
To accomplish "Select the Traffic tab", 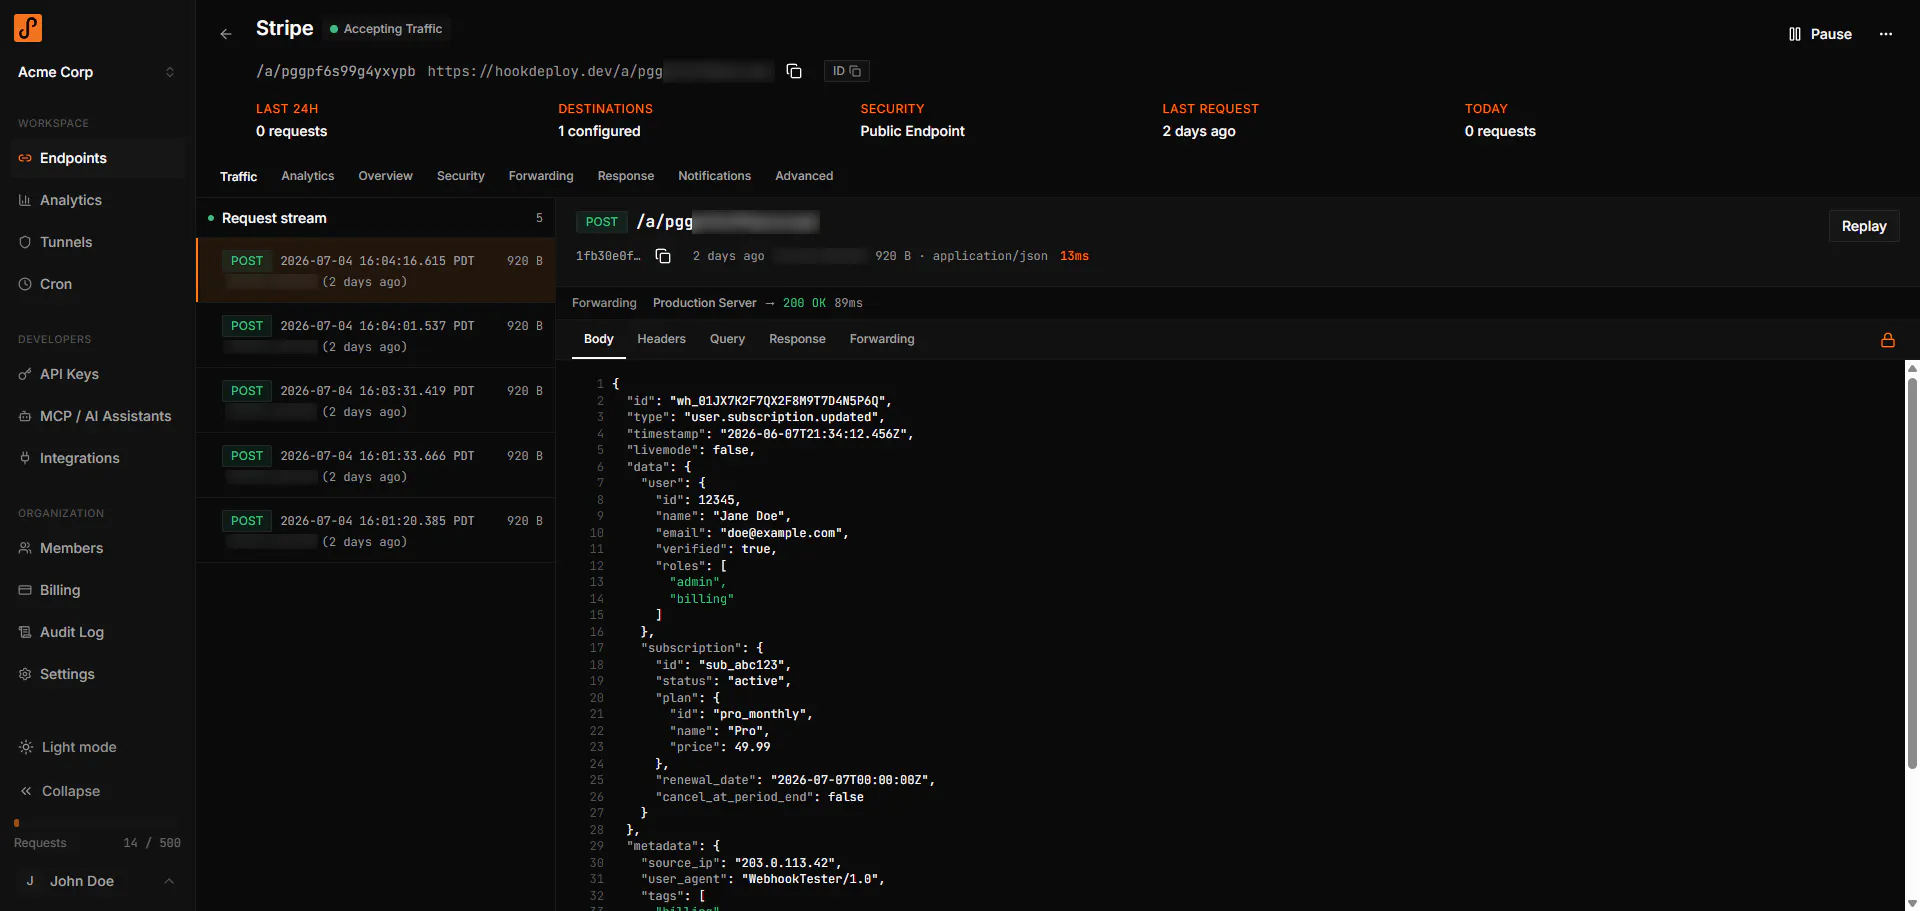I will tap(238, 176).
